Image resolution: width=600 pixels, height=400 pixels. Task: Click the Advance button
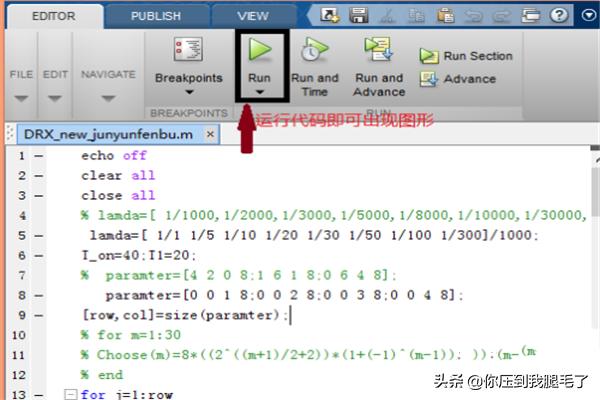(458, 79)
